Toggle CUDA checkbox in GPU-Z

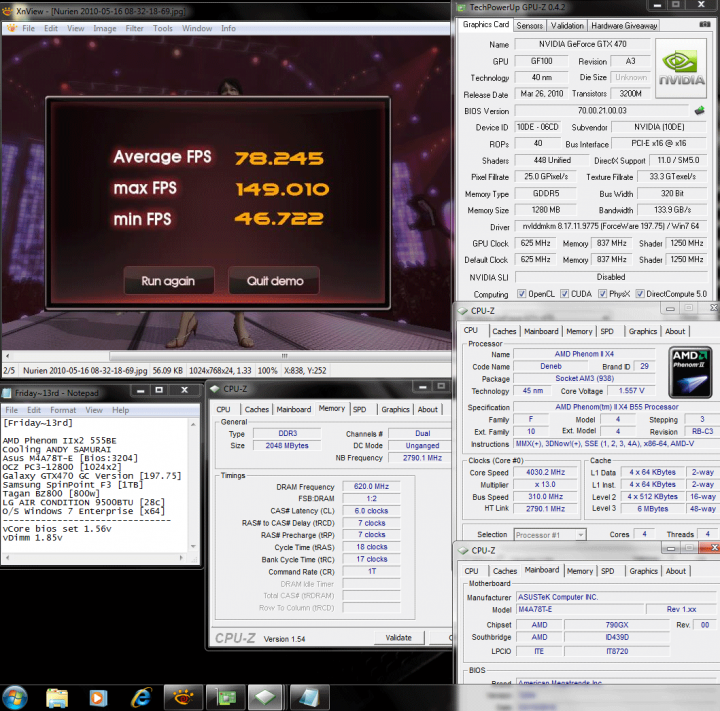(564, 293)
